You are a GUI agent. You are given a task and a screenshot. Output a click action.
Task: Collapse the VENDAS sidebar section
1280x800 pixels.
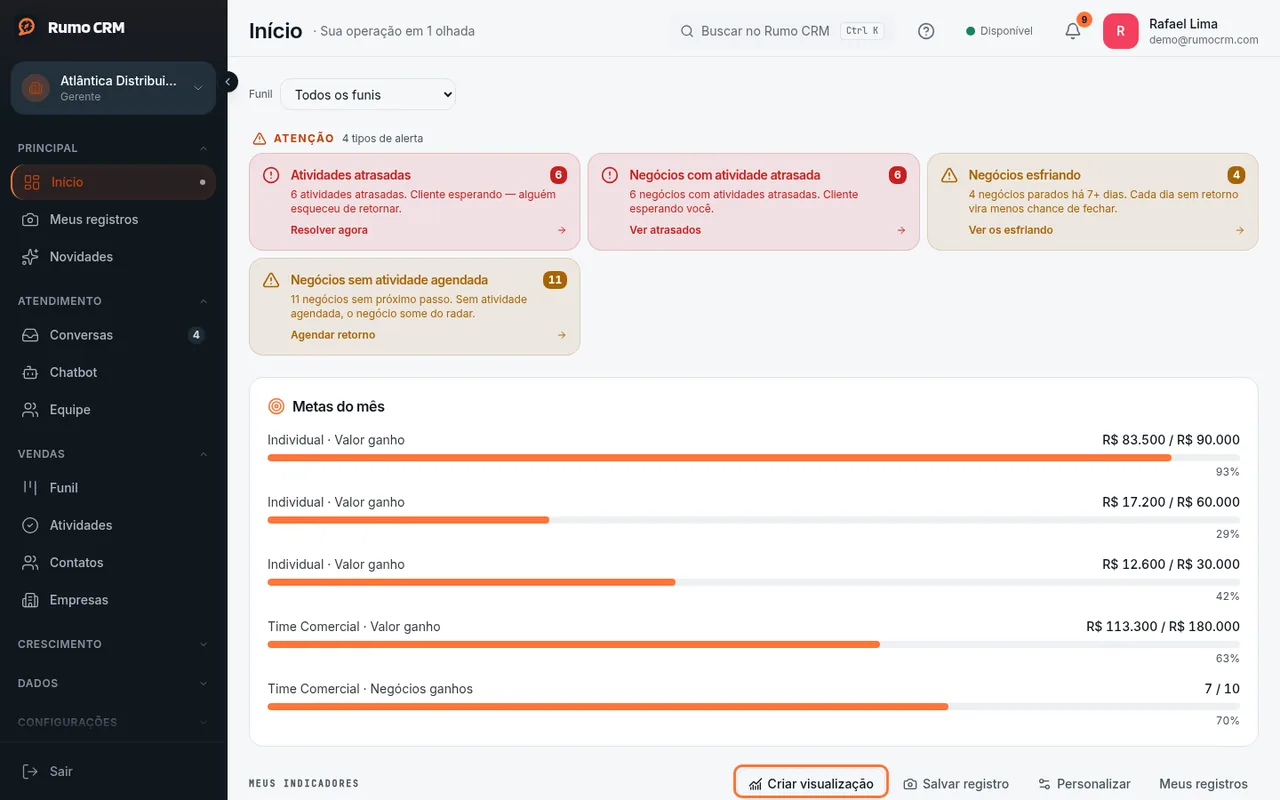(113, 454)
